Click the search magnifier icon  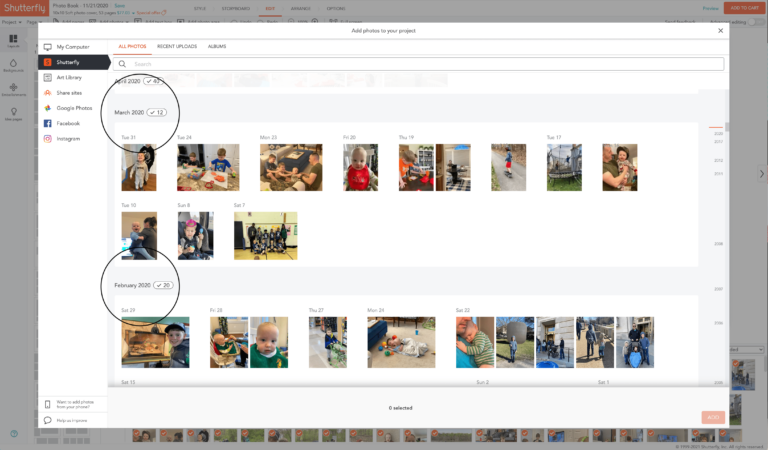click(123, 64)
